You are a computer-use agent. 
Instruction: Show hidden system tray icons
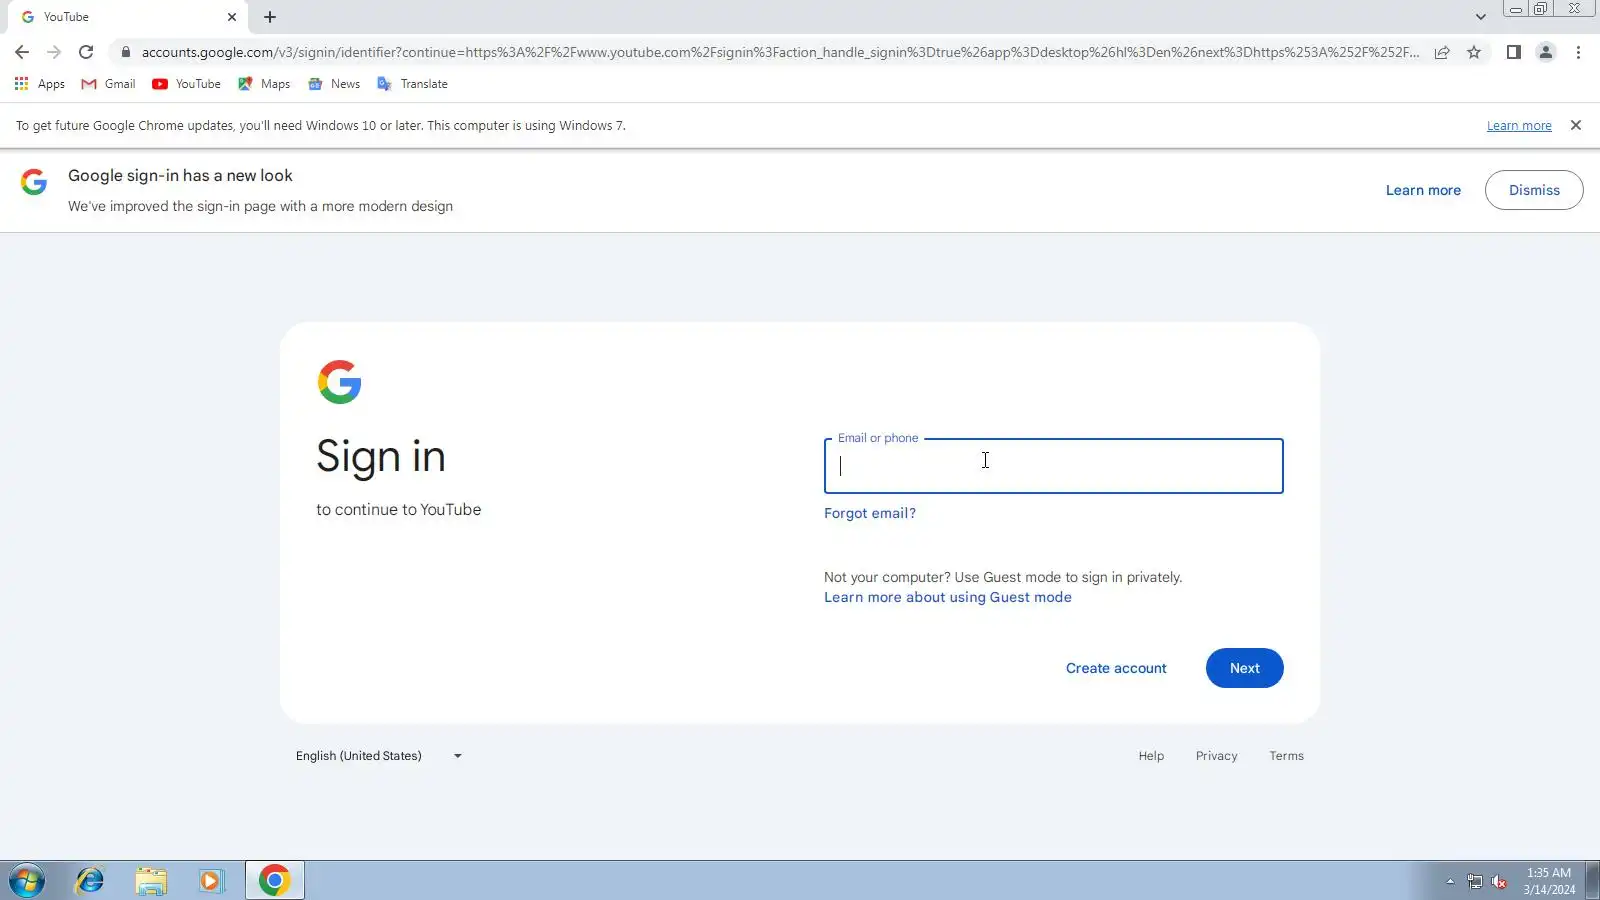(1450, 881)
